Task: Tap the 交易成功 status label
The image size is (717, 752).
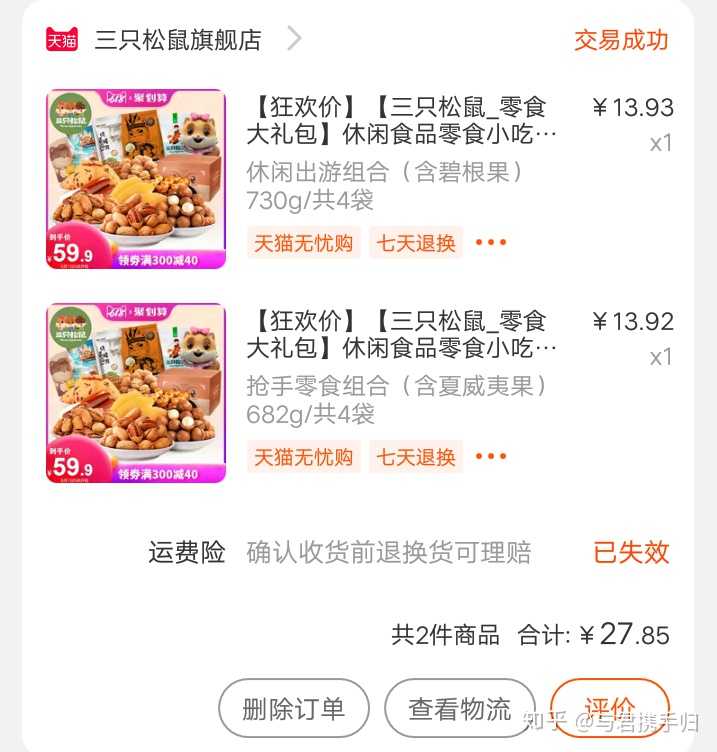Action: (621, 40)
